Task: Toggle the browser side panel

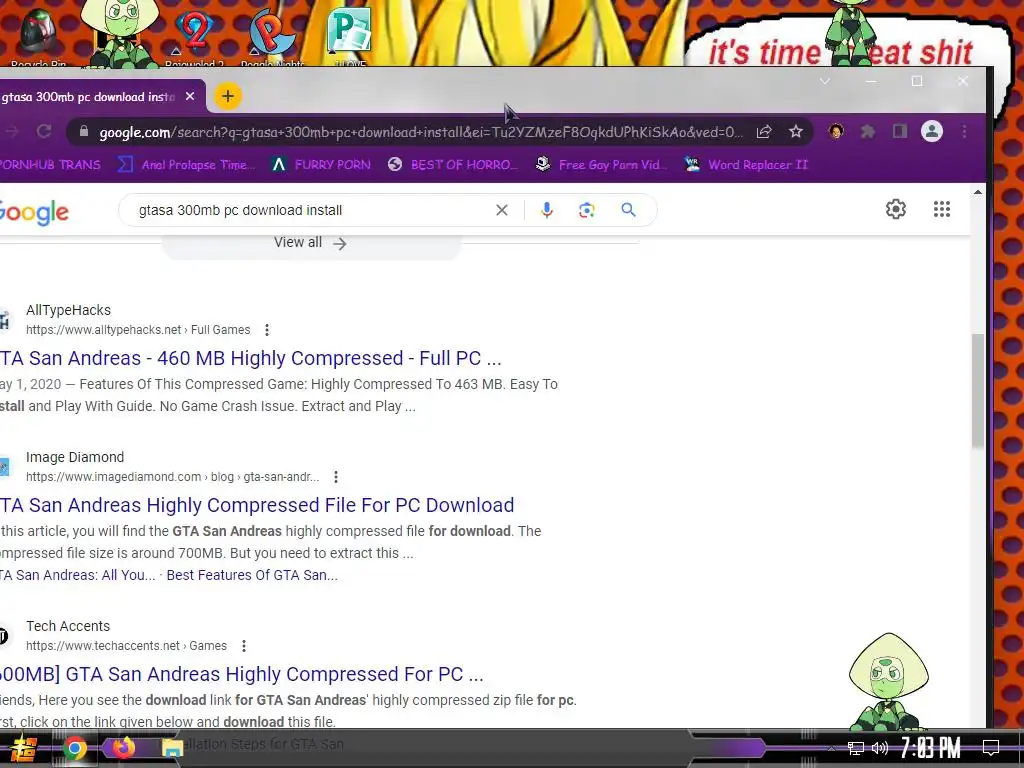Action: coord(900,132)
